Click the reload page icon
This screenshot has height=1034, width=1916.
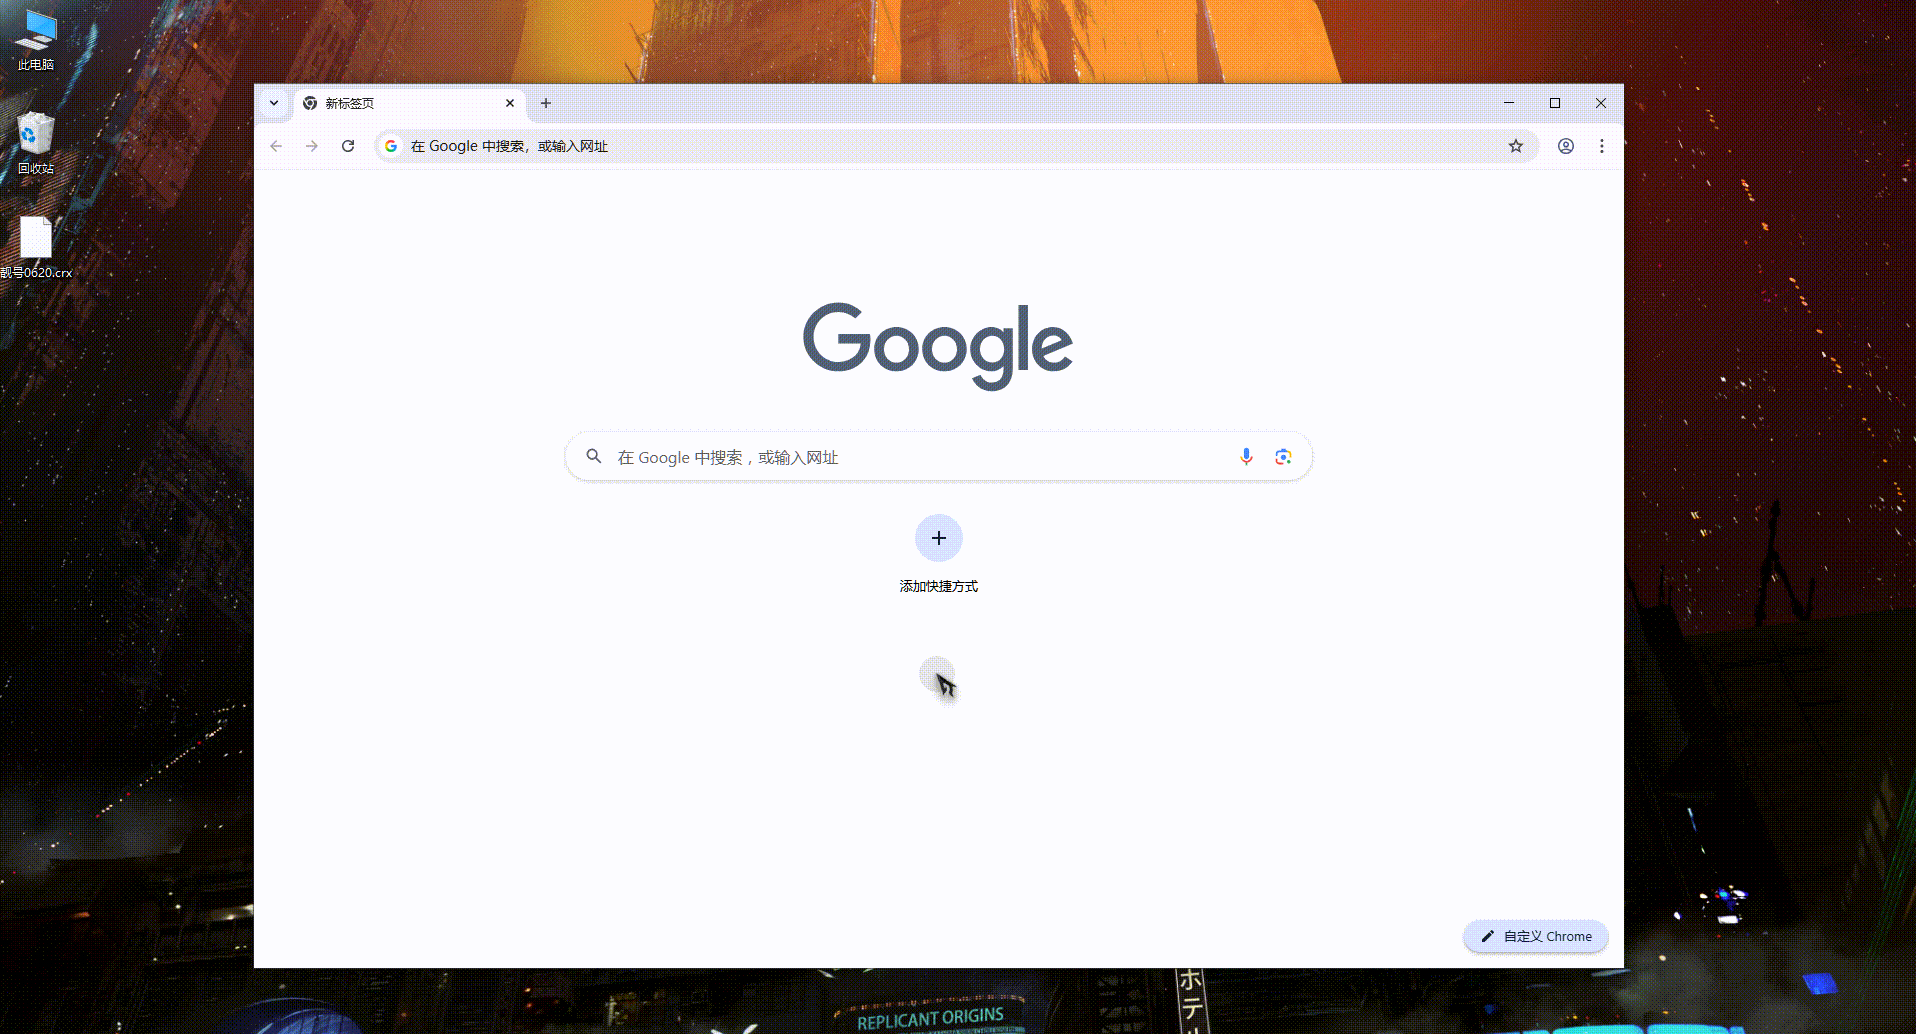[x=348, y=146]
